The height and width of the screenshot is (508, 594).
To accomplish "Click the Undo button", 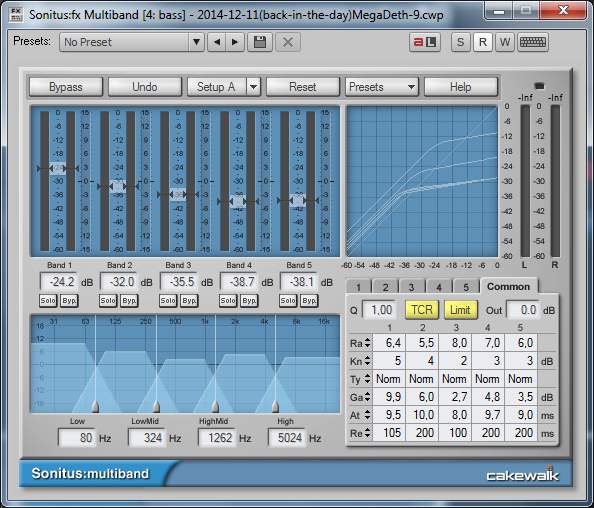I will click(x=145, y=87).
